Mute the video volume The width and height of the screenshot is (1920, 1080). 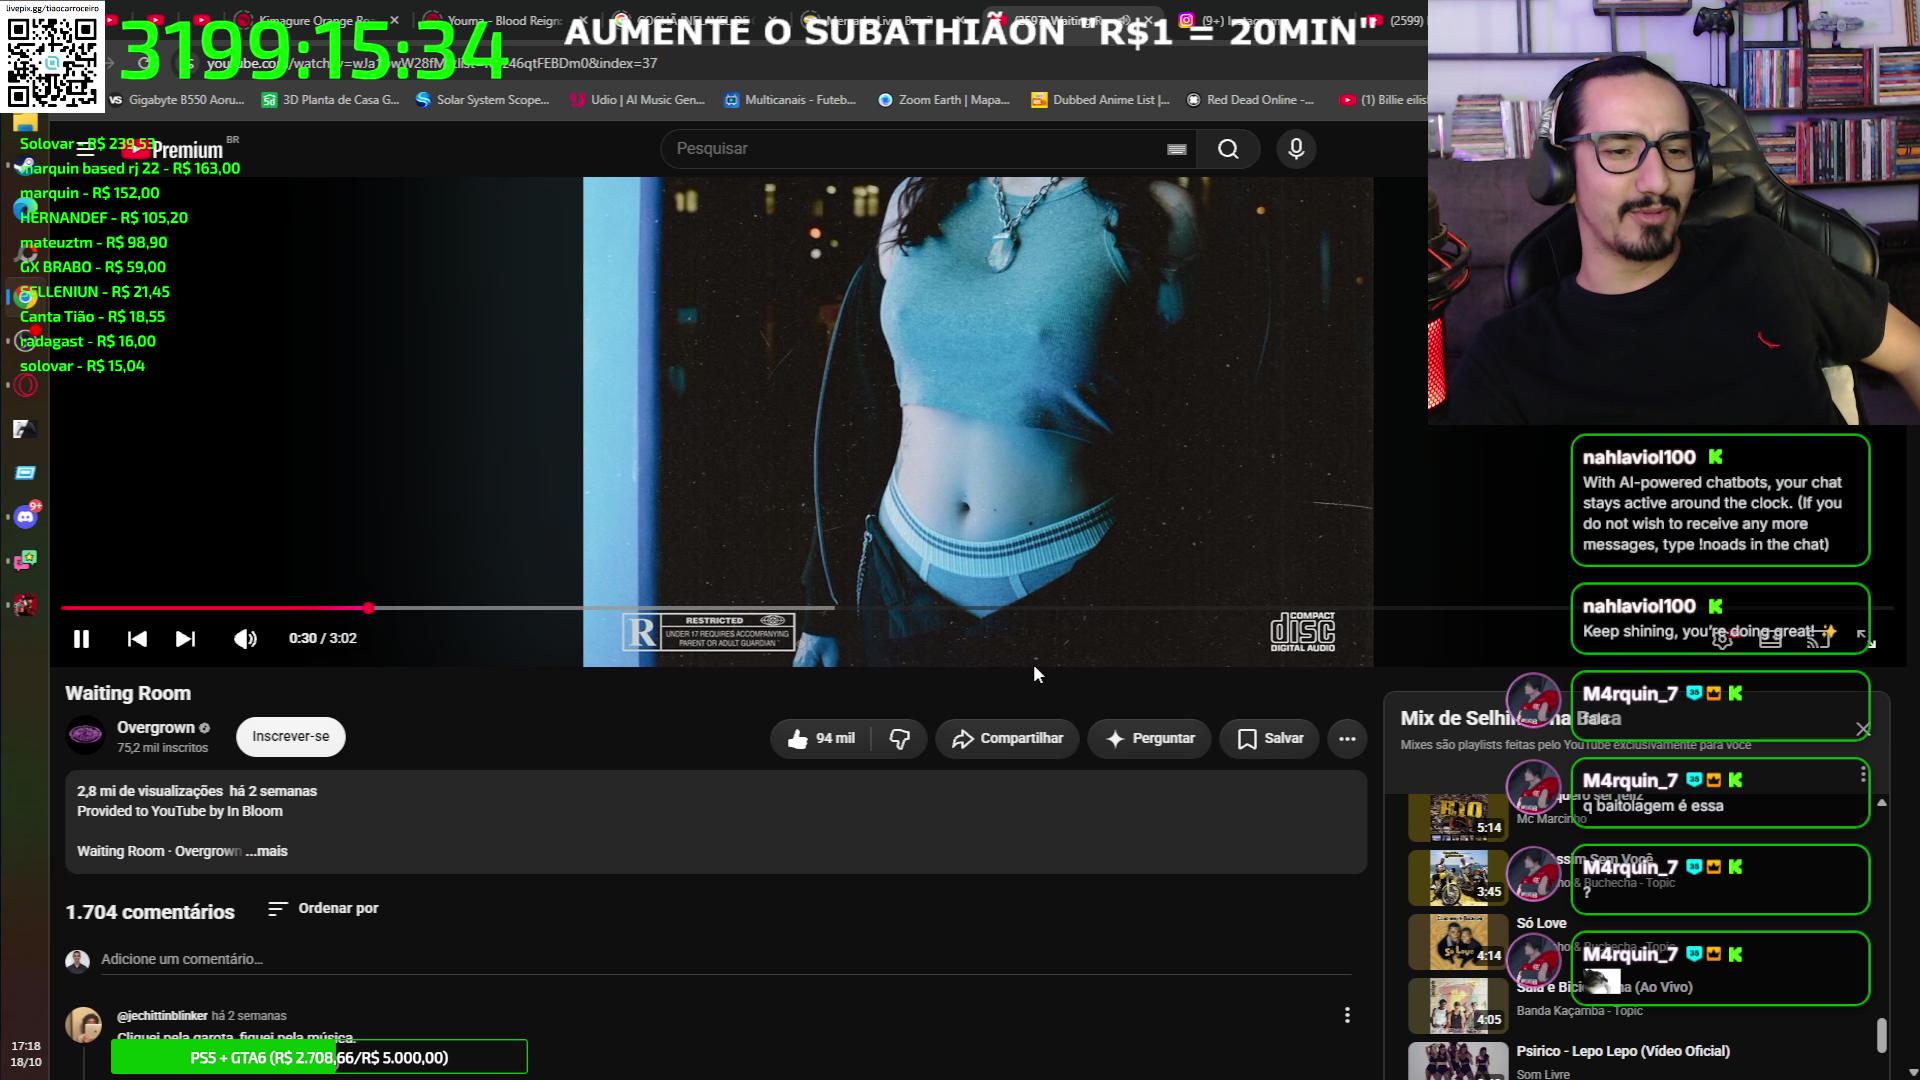[245, 639]
